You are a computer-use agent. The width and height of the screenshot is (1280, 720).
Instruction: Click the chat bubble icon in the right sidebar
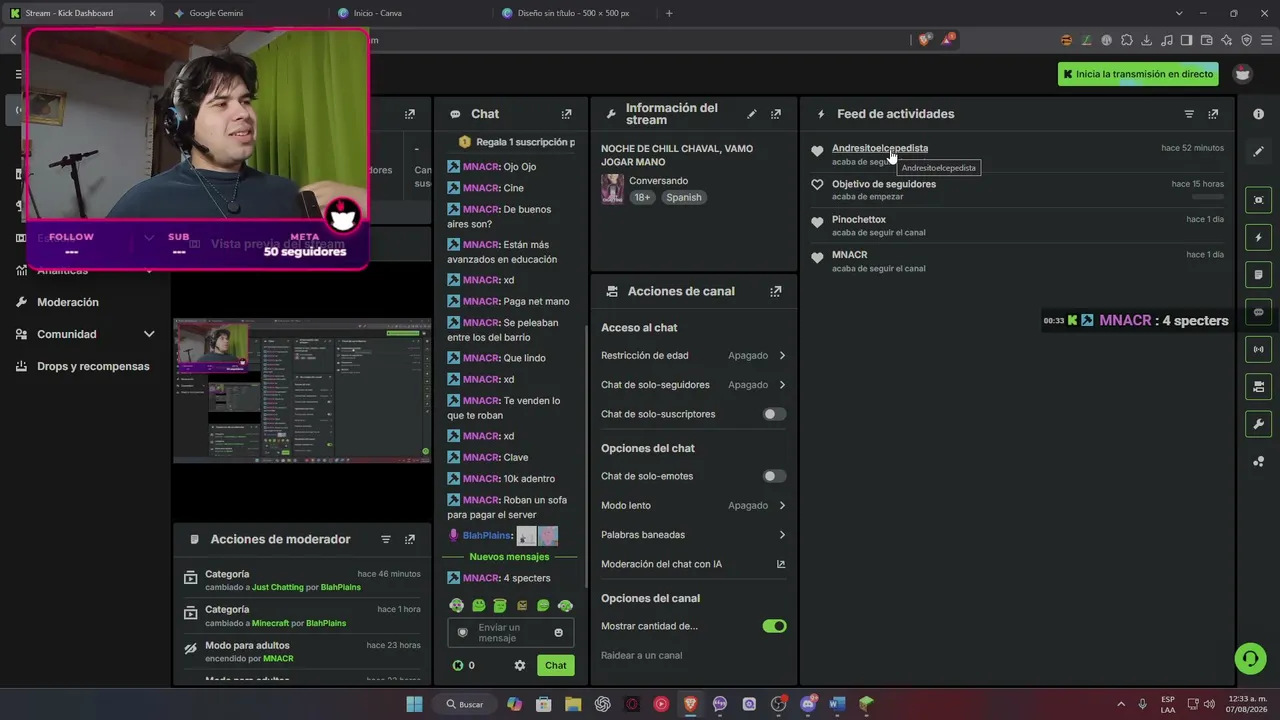[1258, 312]
